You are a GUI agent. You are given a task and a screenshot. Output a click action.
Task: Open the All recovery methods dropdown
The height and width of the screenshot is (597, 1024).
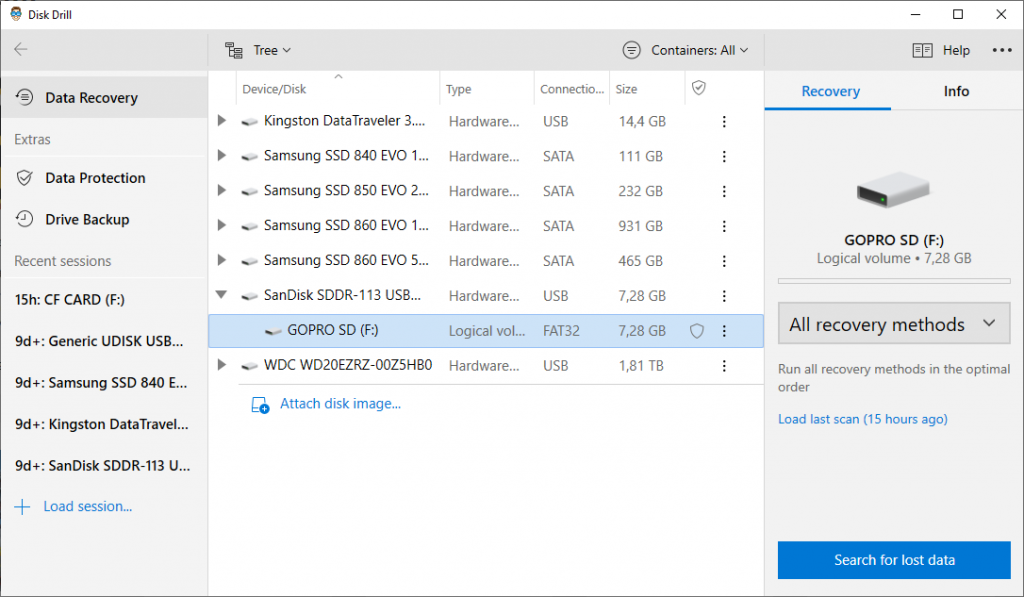(x=894, y=323)
